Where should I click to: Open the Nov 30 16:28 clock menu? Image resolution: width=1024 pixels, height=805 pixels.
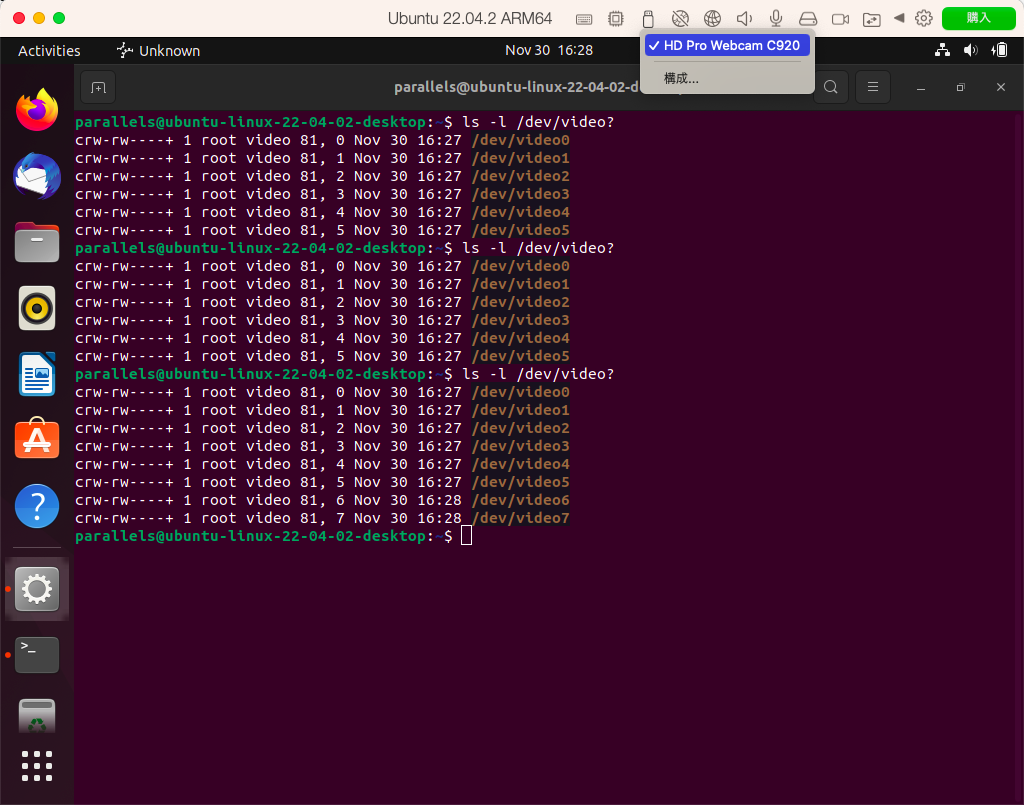(x=549, y=50)
